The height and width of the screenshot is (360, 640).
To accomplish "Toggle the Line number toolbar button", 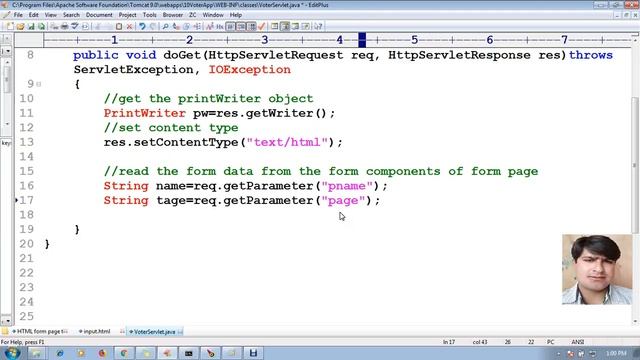I will pos(241,27).
